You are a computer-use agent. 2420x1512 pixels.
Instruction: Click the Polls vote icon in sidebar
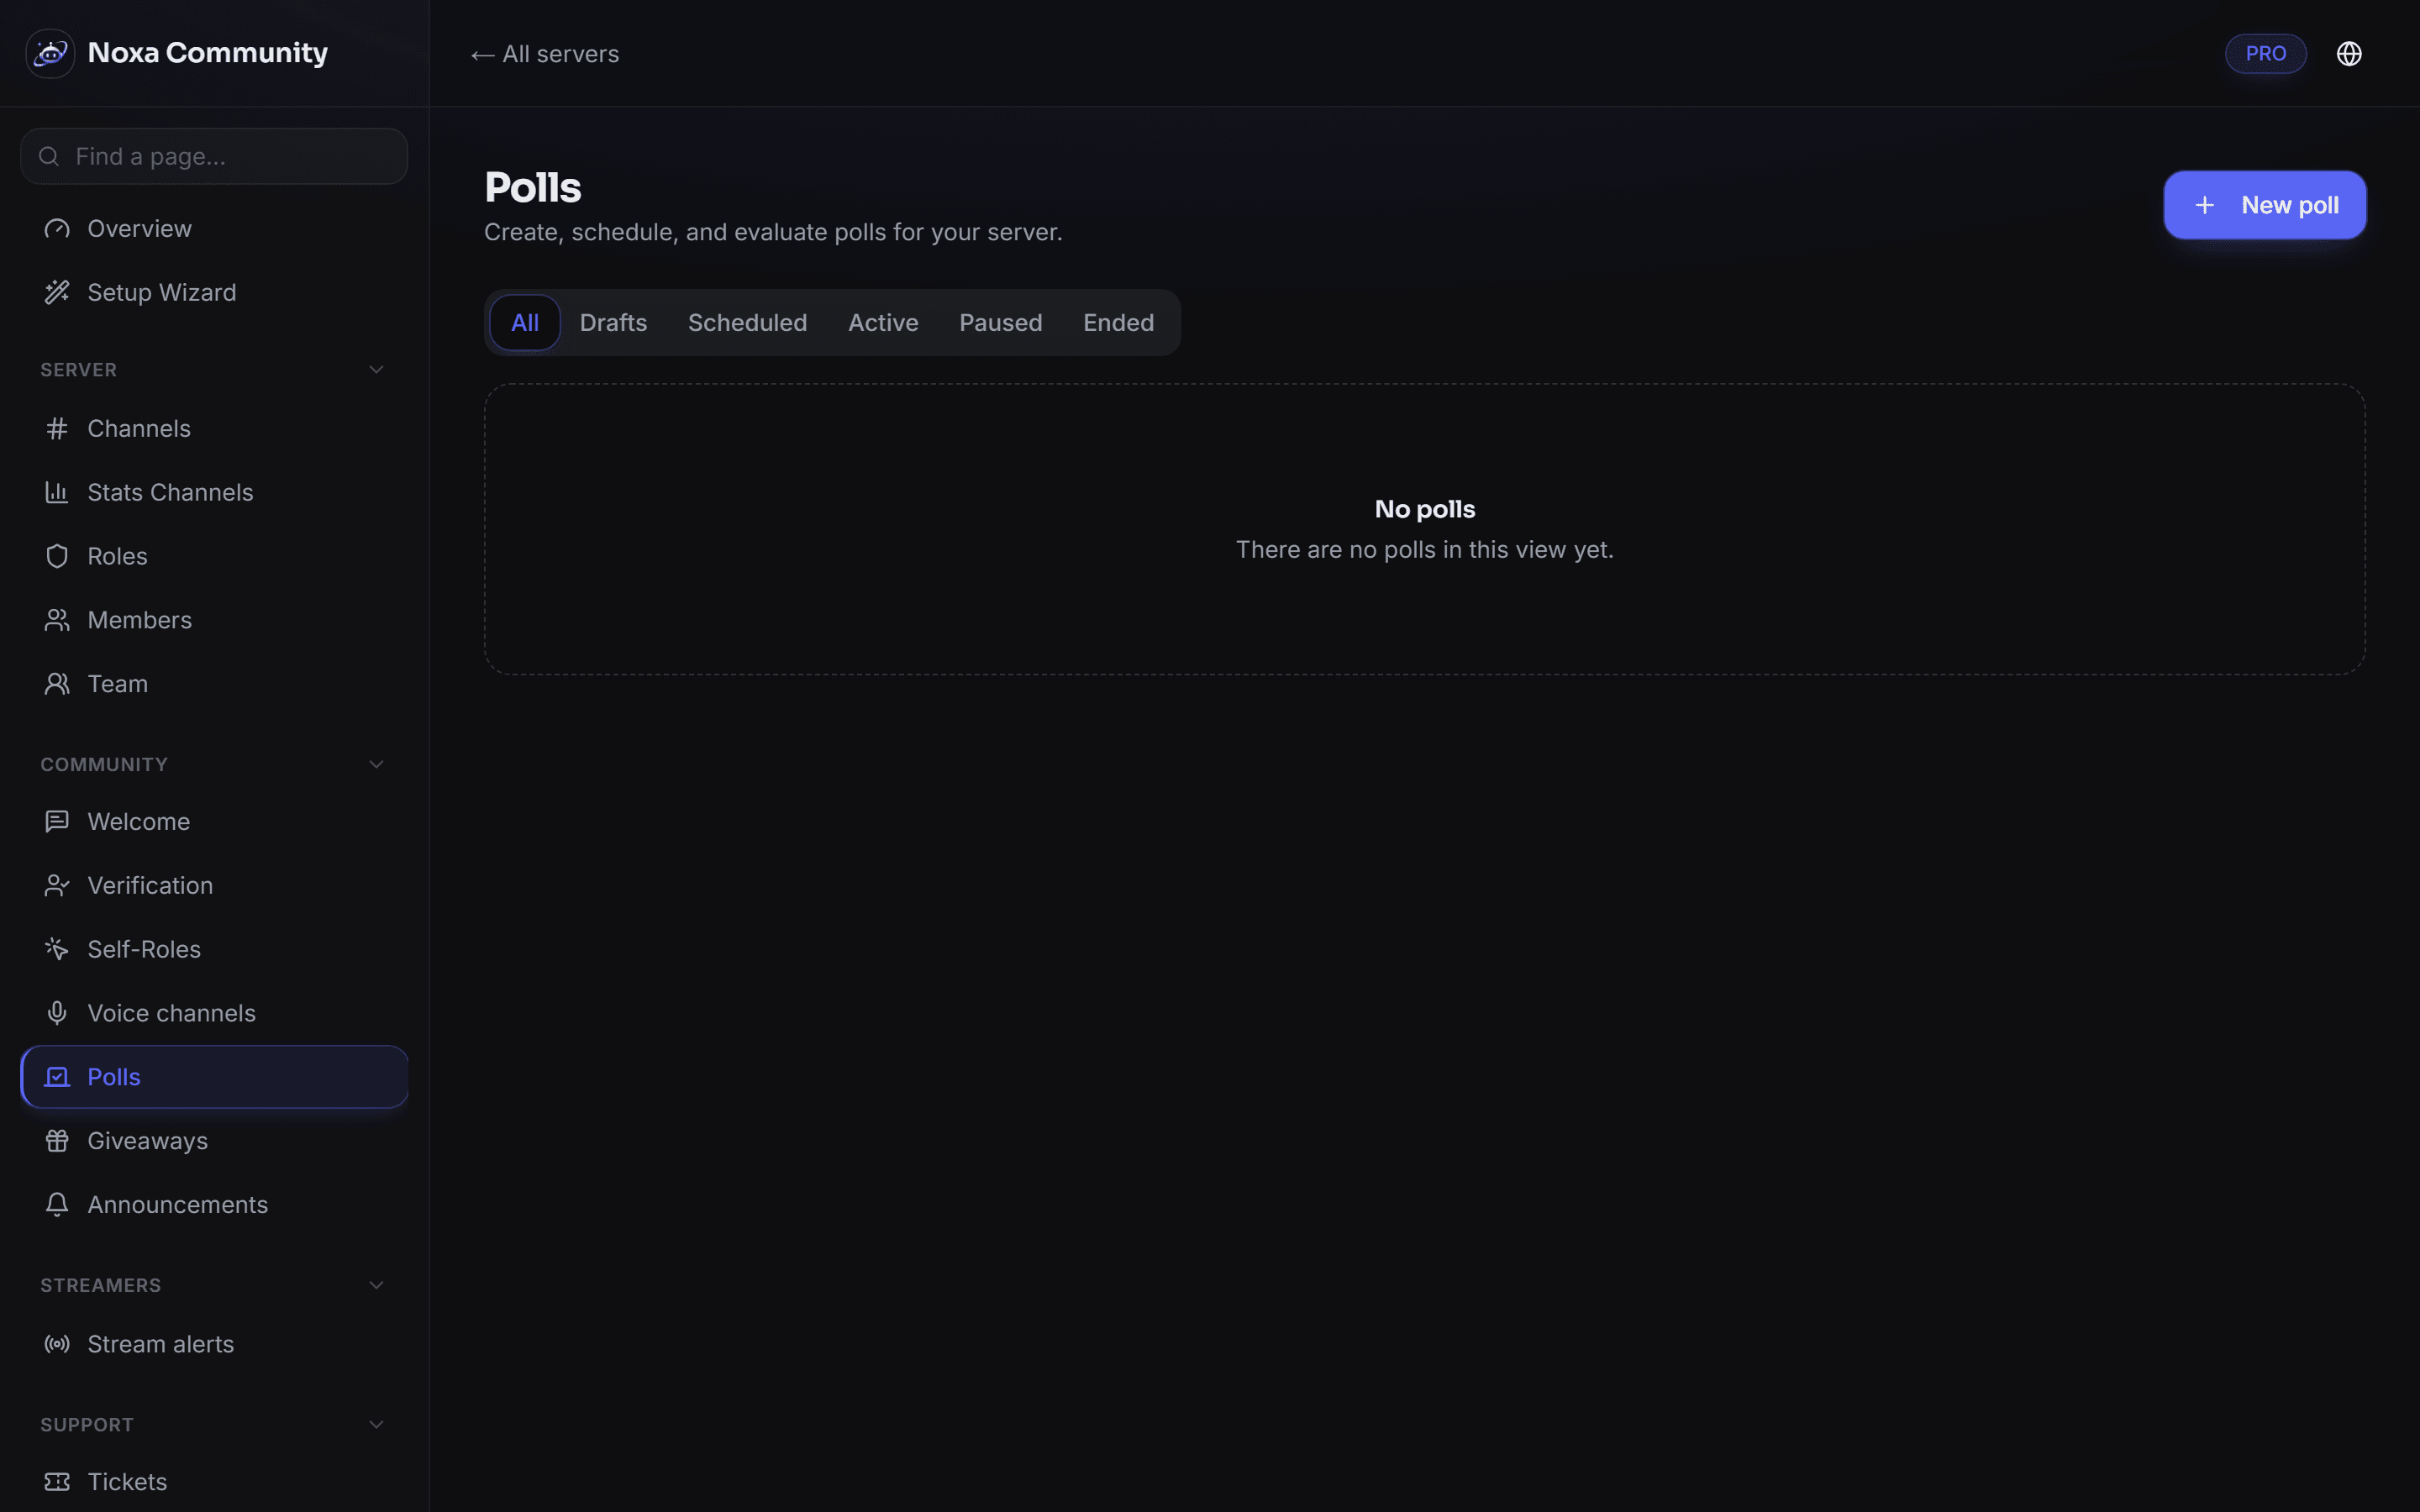[57, 1078]
